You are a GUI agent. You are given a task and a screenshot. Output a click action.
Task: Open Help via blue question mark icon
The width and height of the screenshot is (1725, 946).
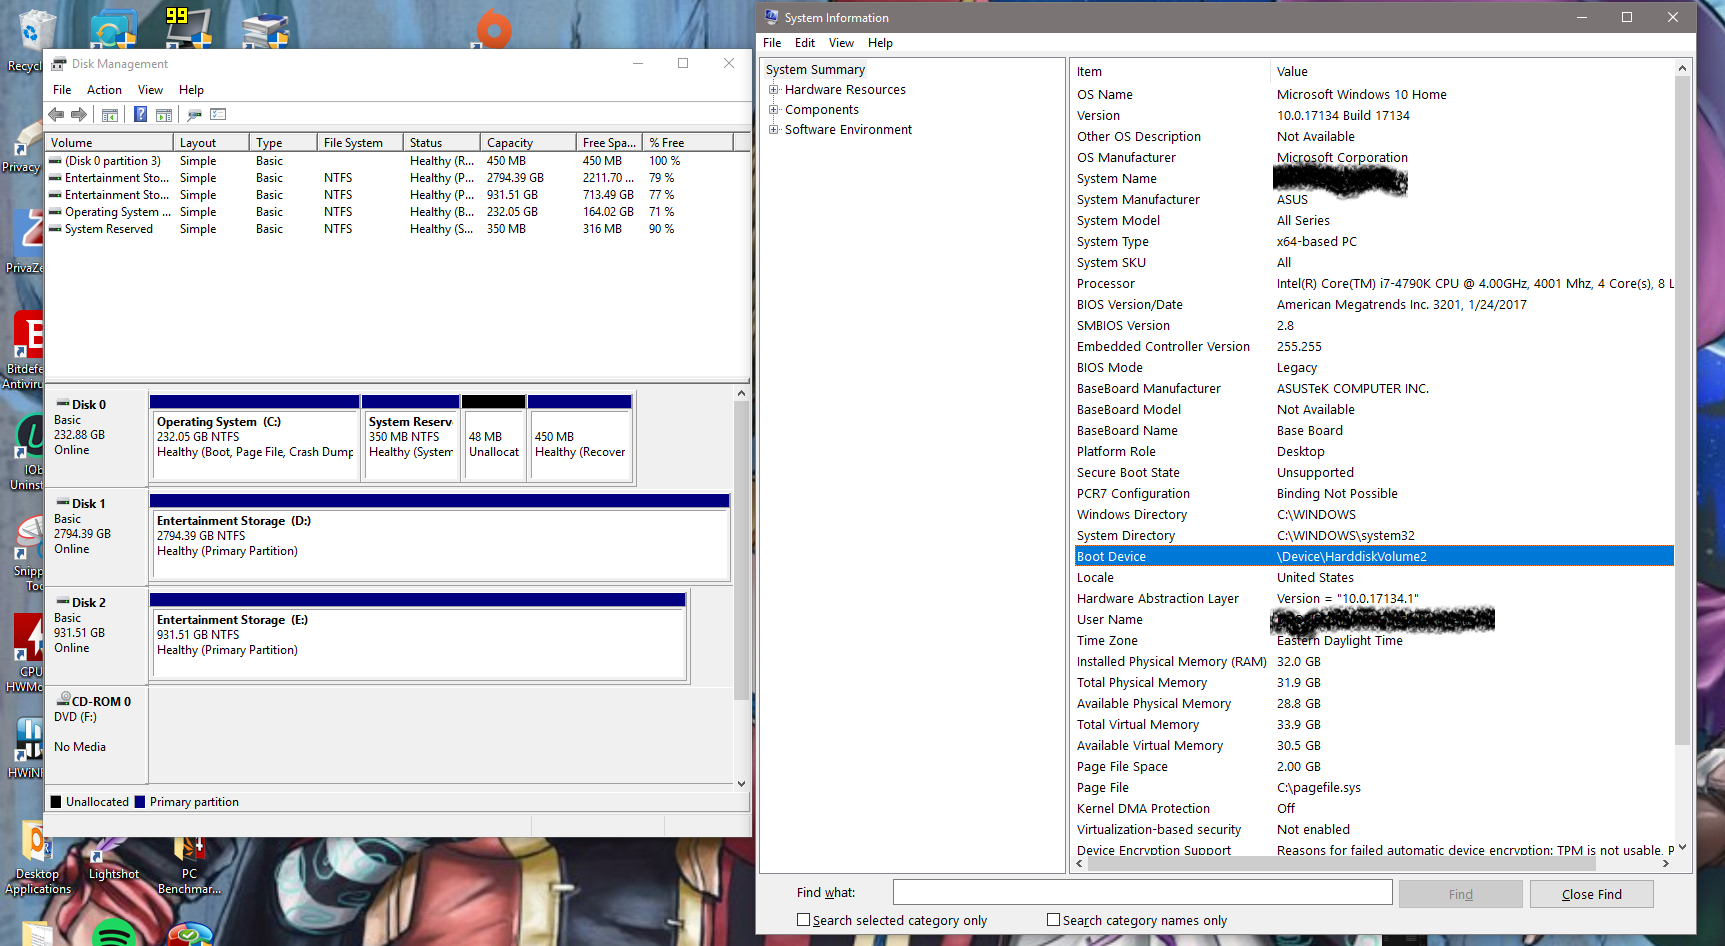tap(141, 115)
